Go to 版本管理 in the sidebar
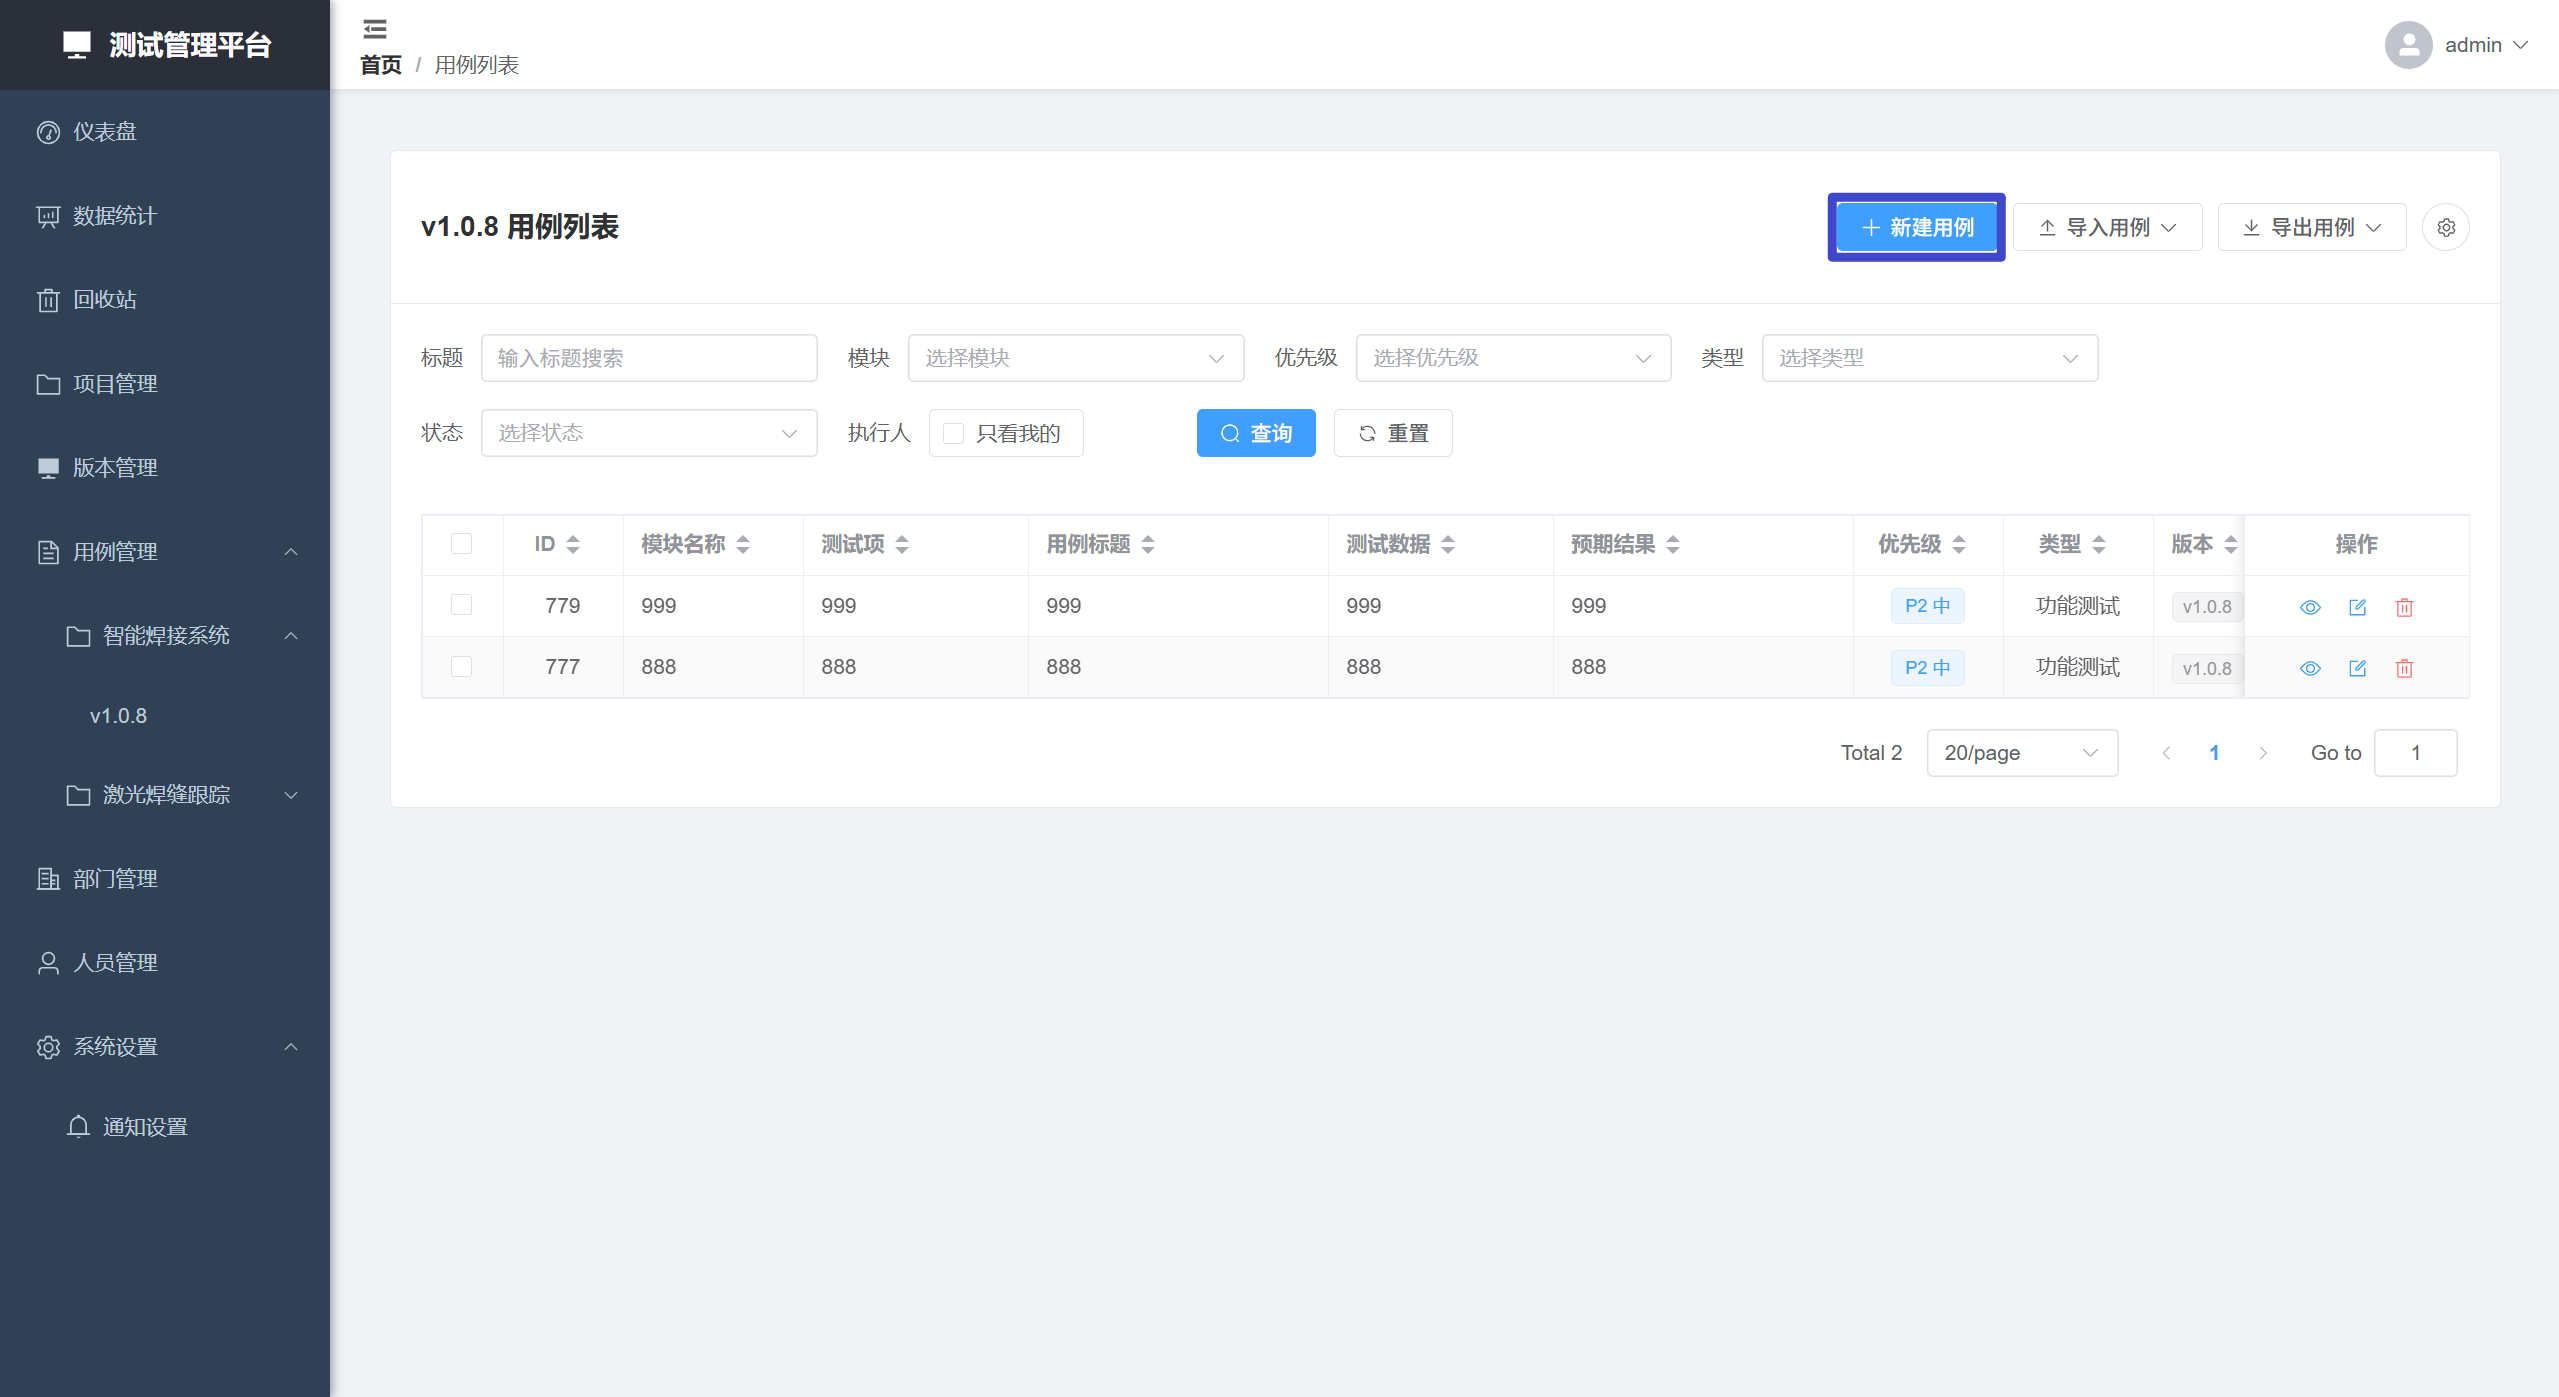 pyautogui.click(x=115, y=468)
